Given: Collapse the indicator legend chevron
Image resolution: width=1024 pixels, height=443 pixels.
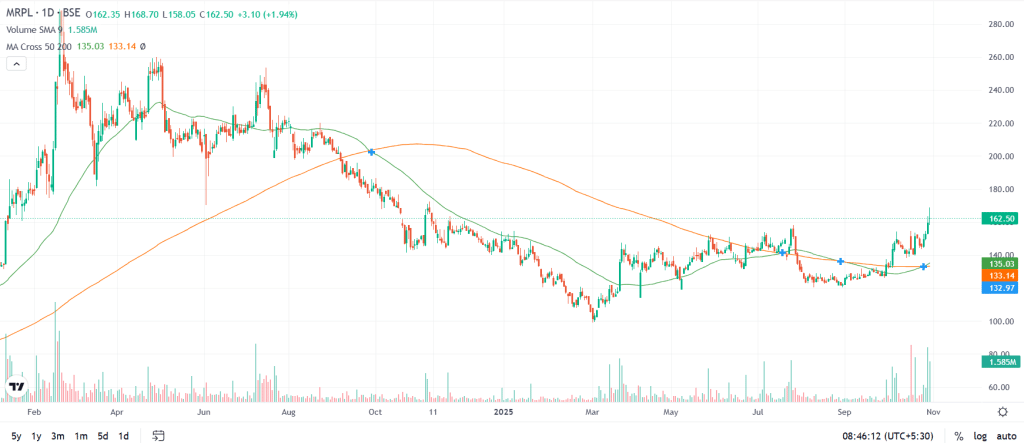Looking at the screenshot, I should (x=16, y=63).
